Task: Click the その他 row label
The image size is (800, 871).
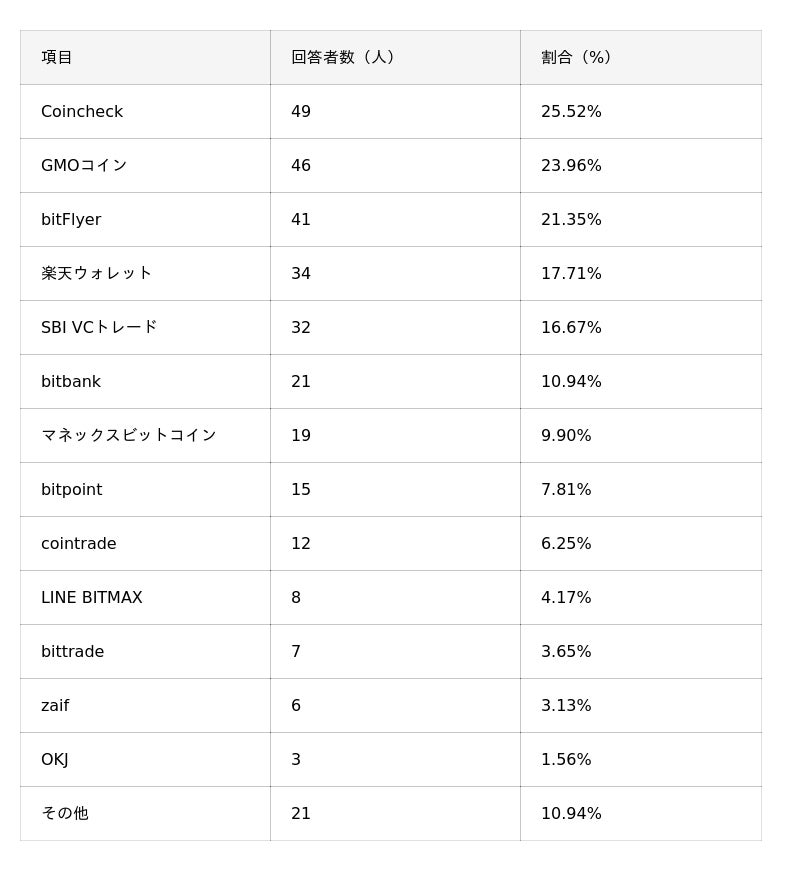Action: point(65,813)
